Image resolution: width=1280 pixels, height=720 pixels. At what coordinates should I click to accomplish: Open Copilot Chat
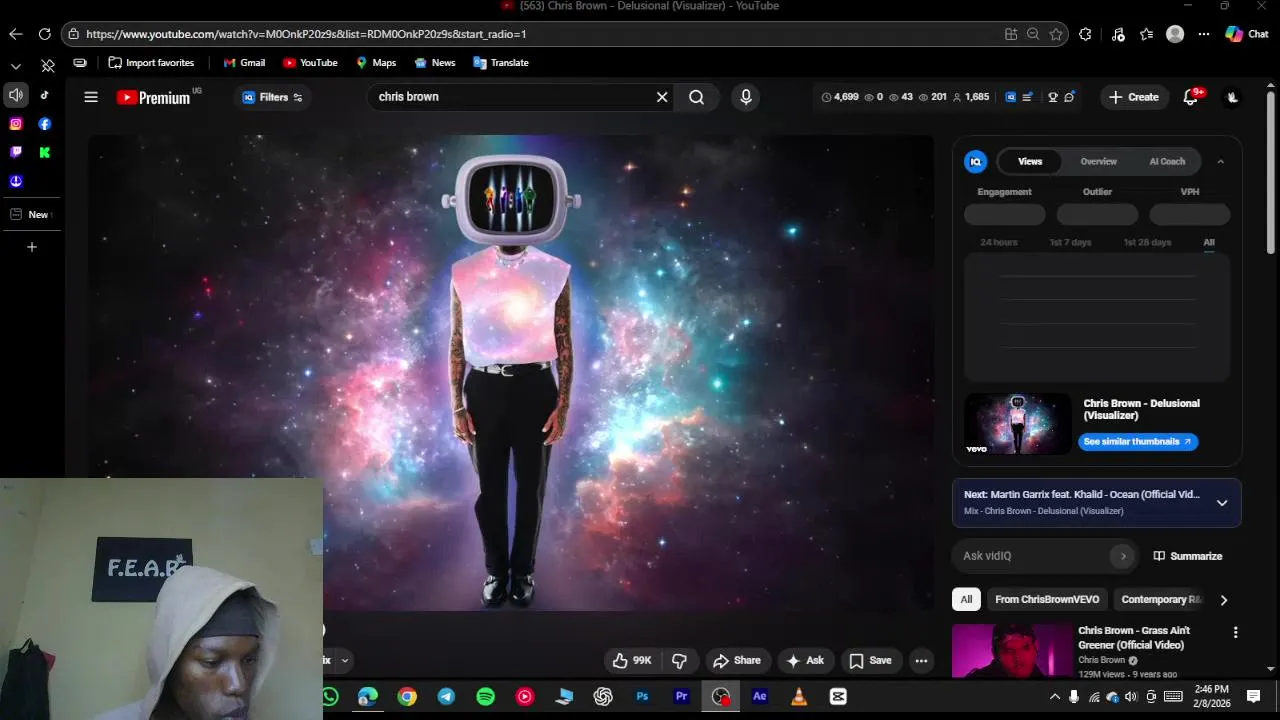click(1247, 34)
